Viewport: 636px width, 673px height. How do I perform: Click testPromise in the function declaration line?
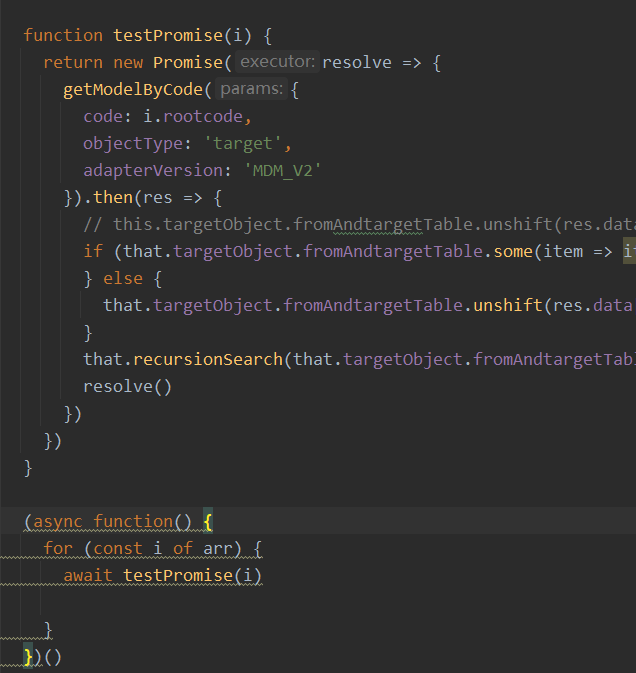coord(168,36)
